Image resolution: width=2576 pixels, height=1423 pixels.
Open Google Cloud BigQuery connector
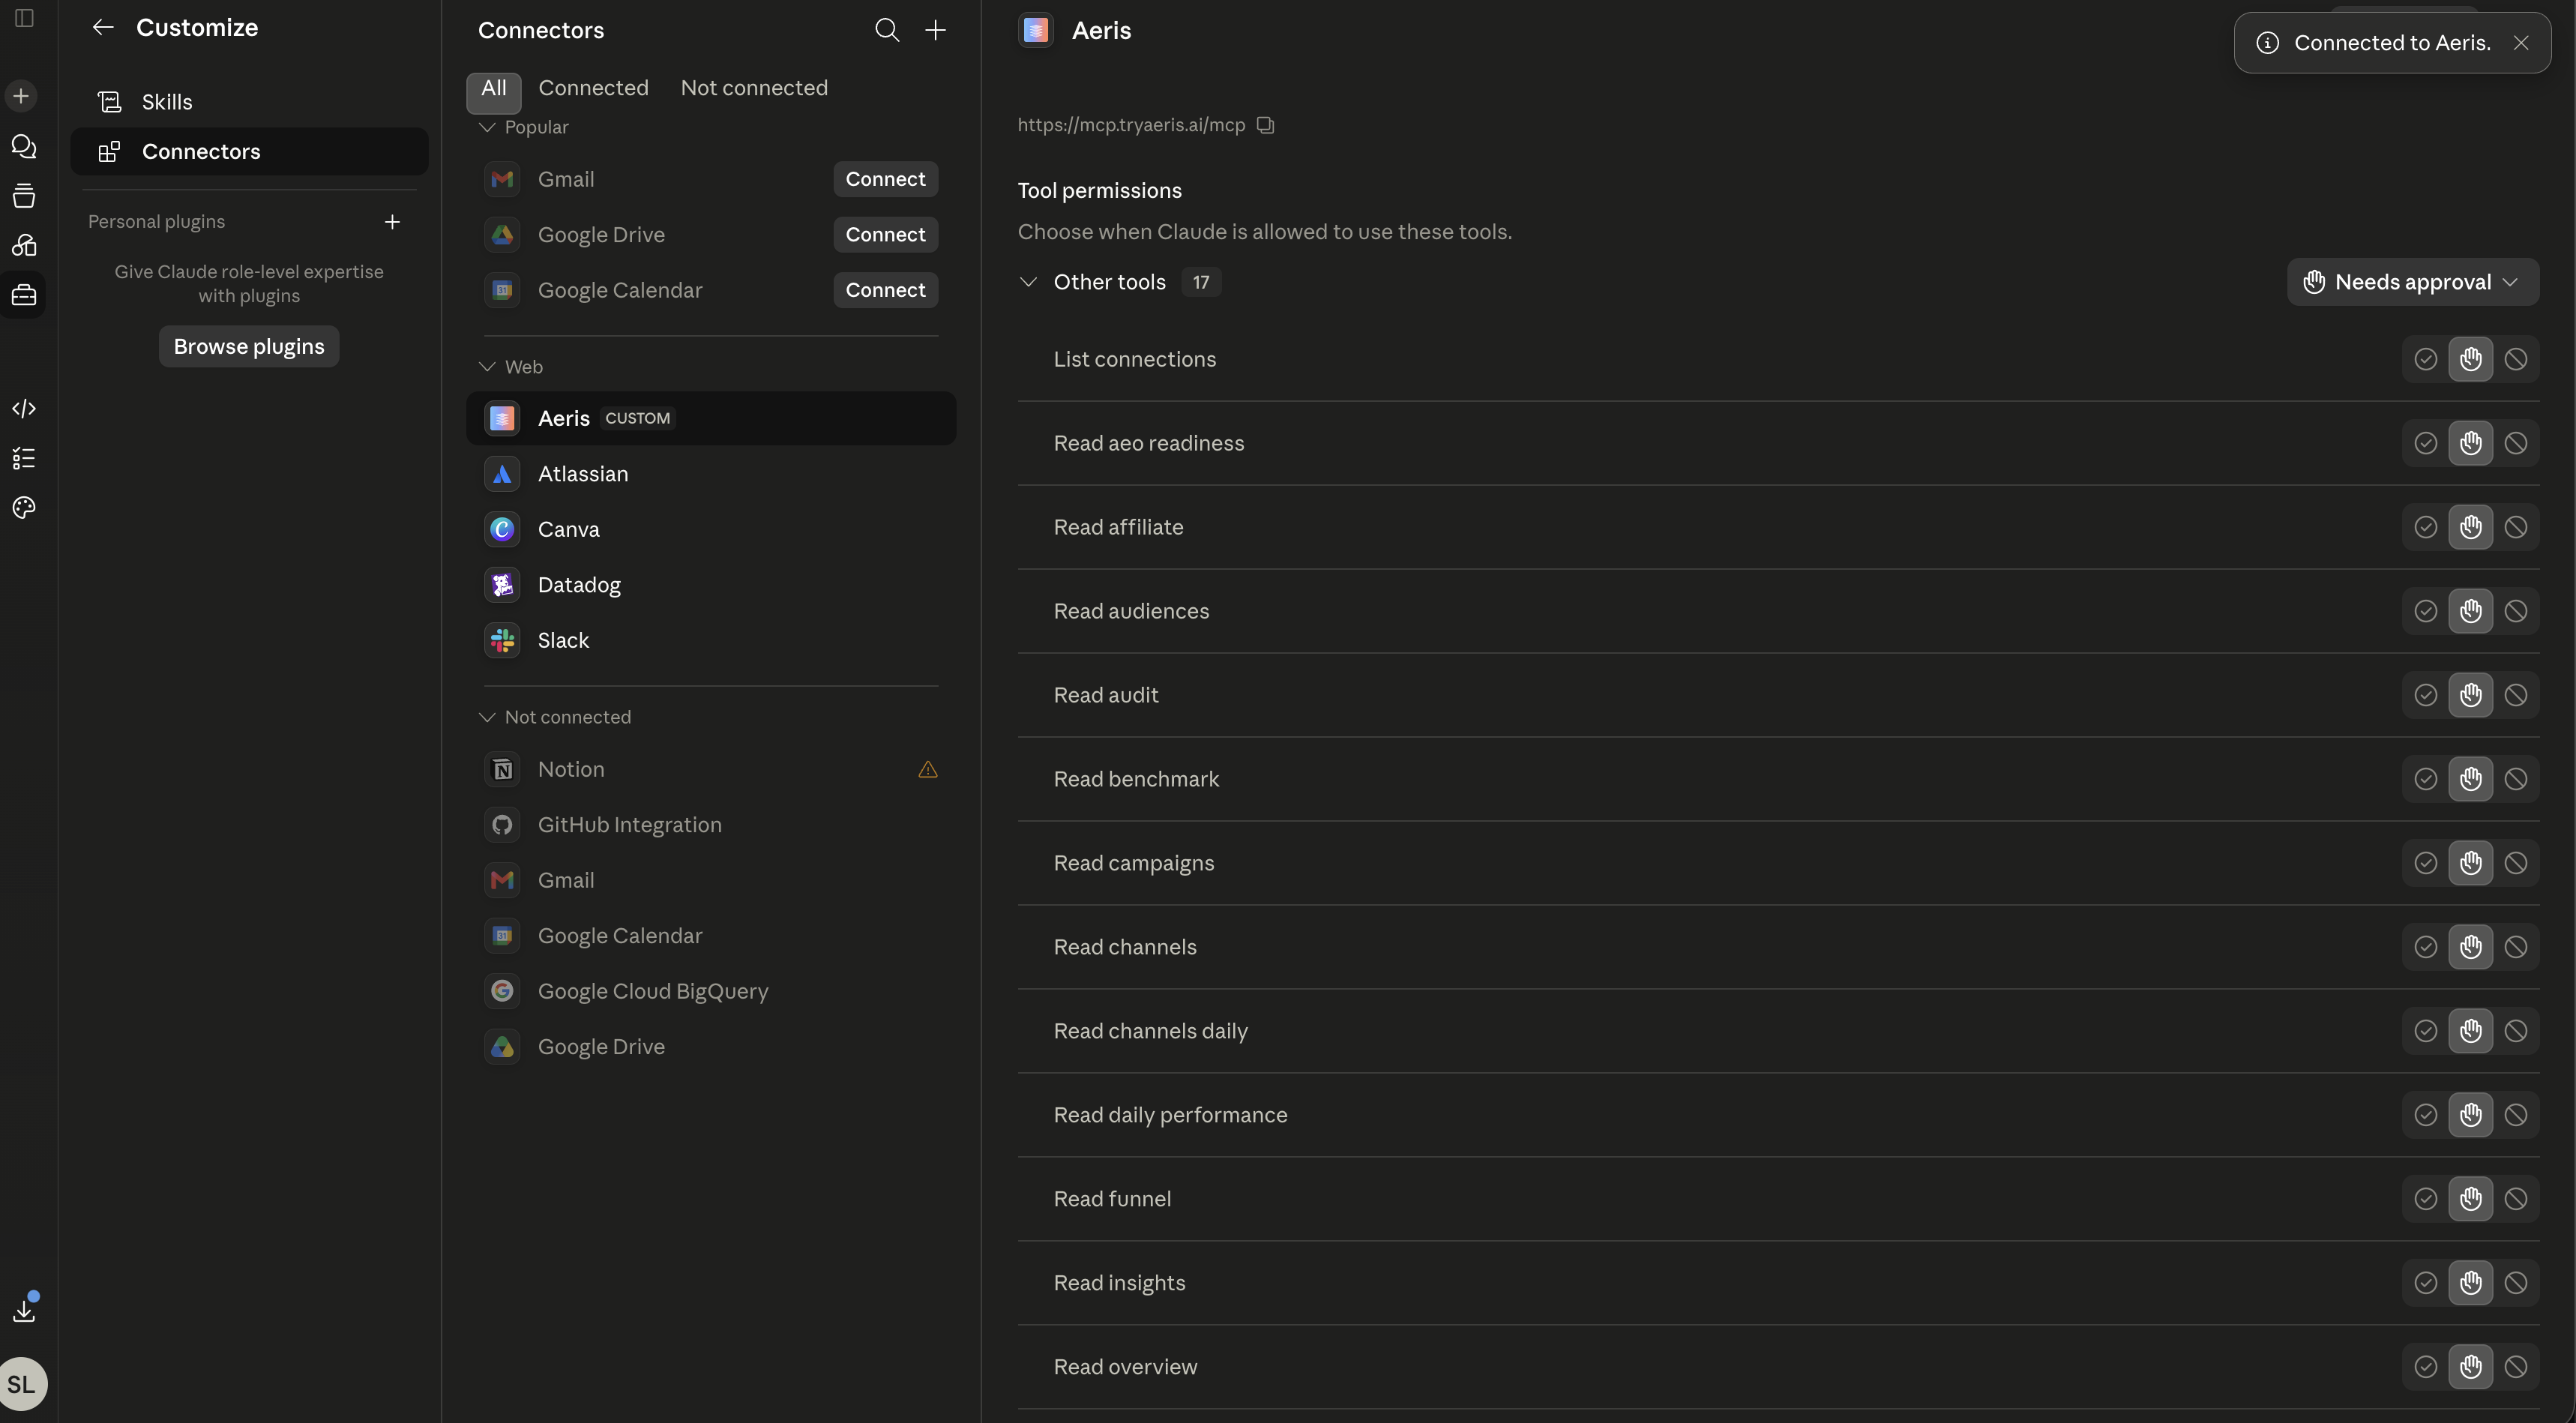point(711,992)
